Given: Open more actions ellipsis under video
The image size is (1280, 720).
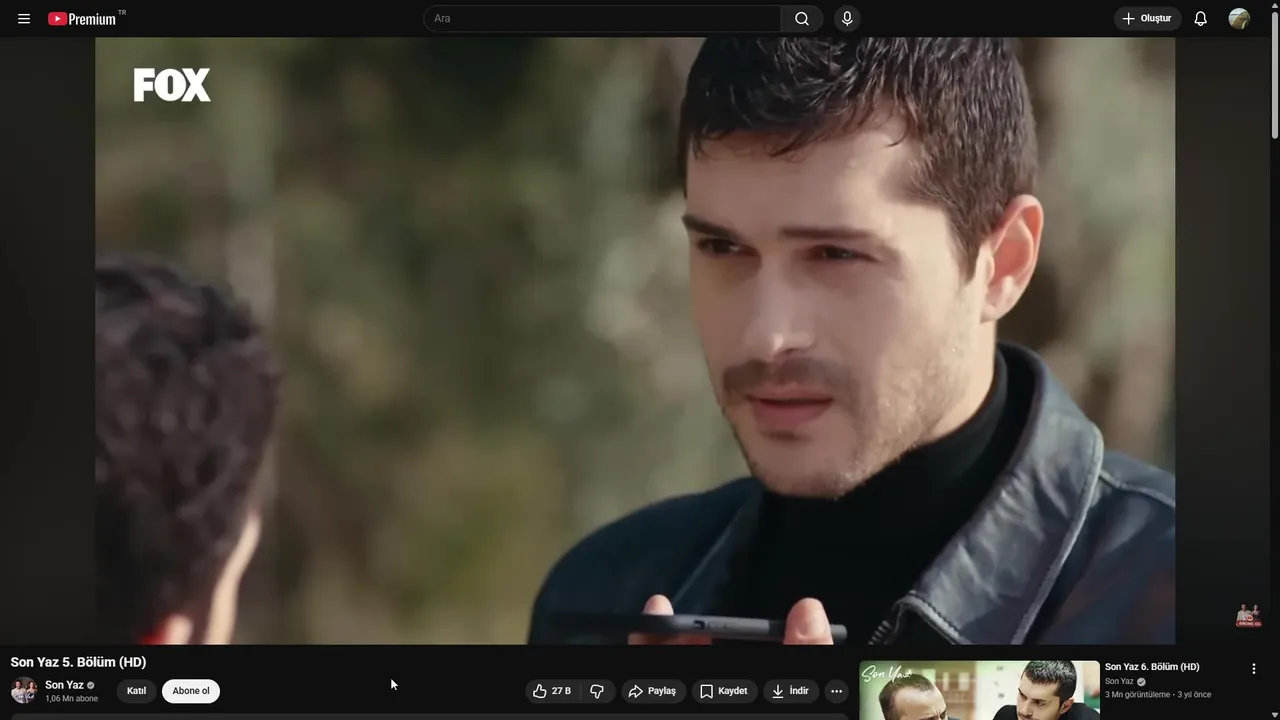Looking at the screenshot, I should [x=837, y=691].
